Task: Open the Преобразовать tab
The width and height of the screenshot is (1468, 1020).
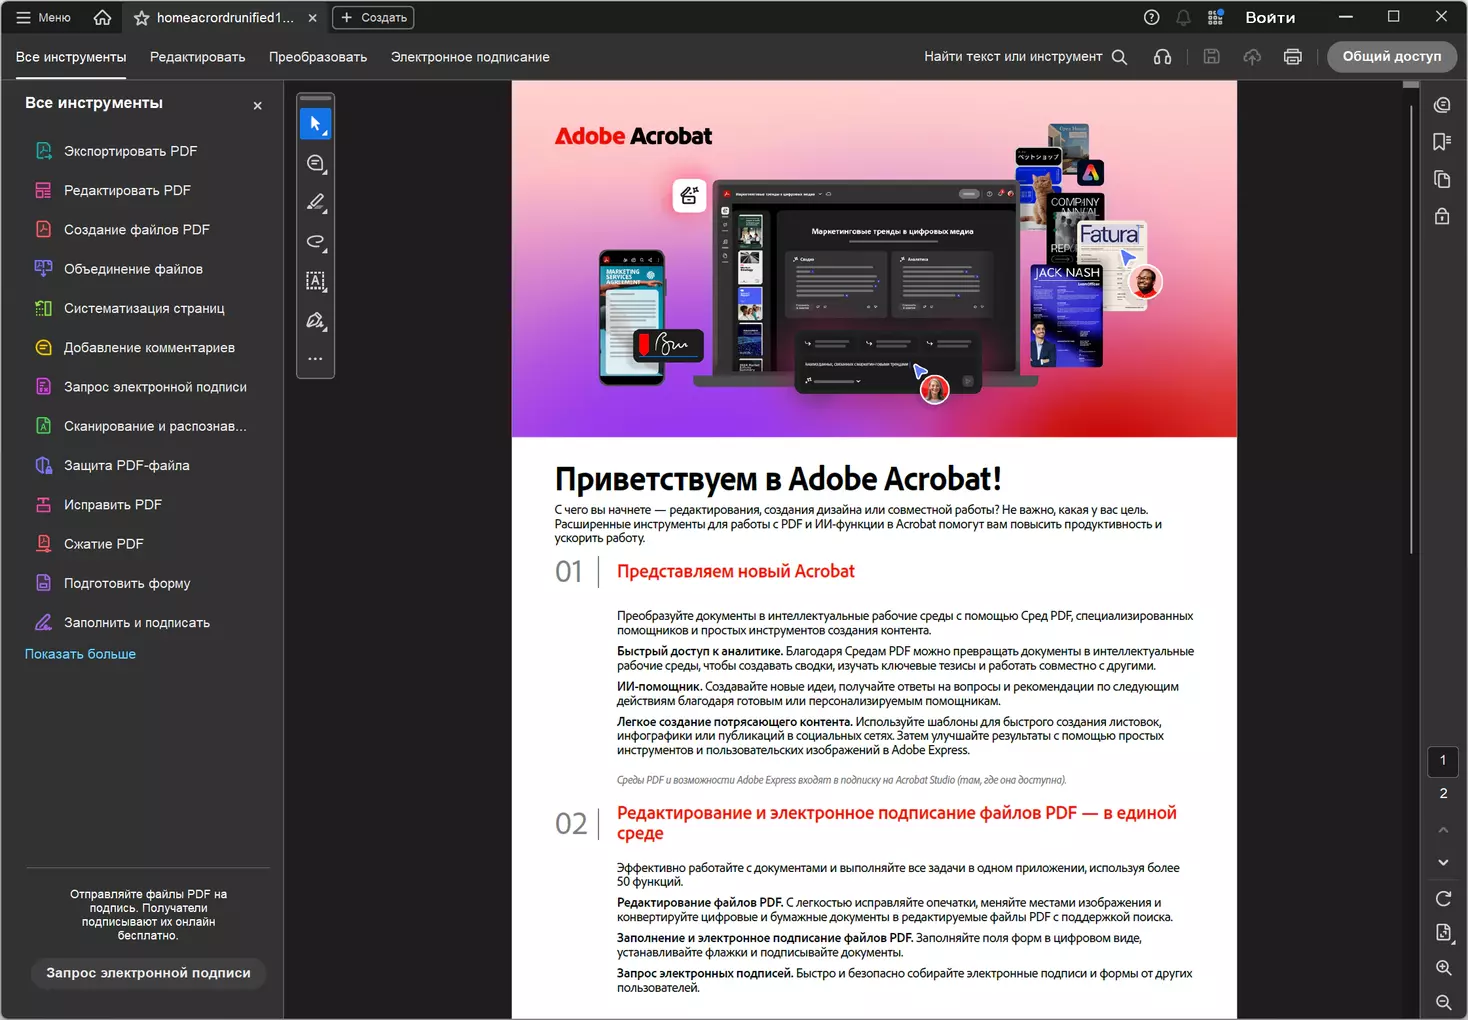Action: coord(318,57)
